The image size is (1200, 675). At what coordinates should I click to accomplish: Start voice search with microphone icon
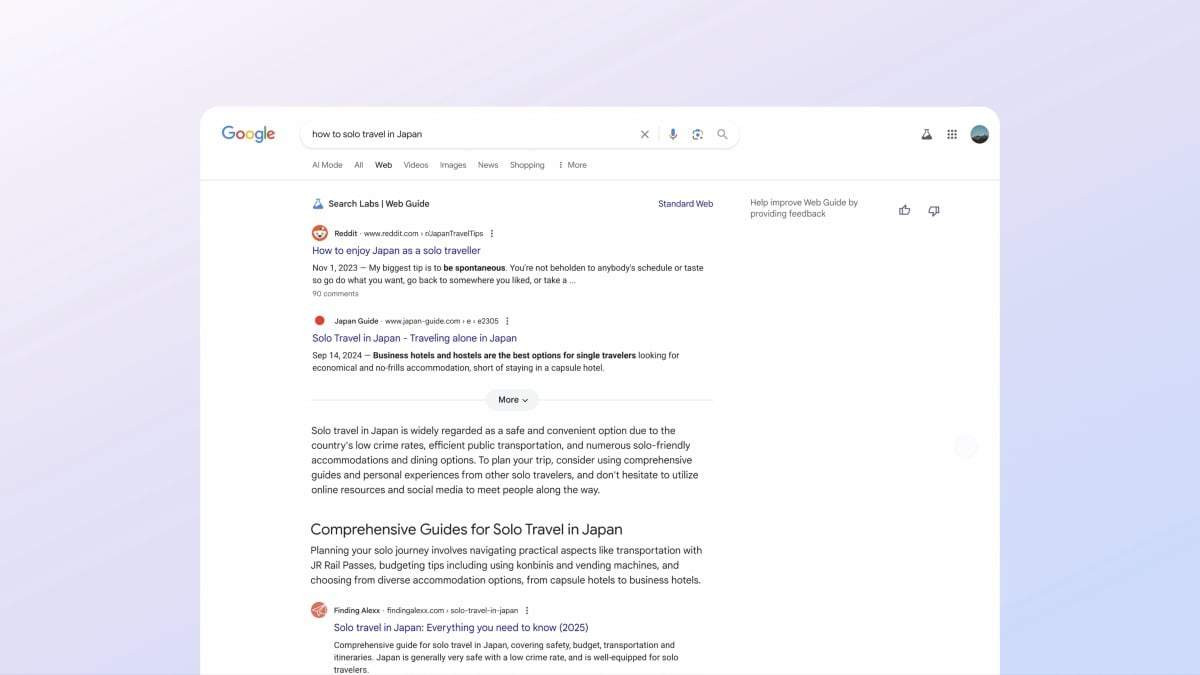[x=673, y=134]
